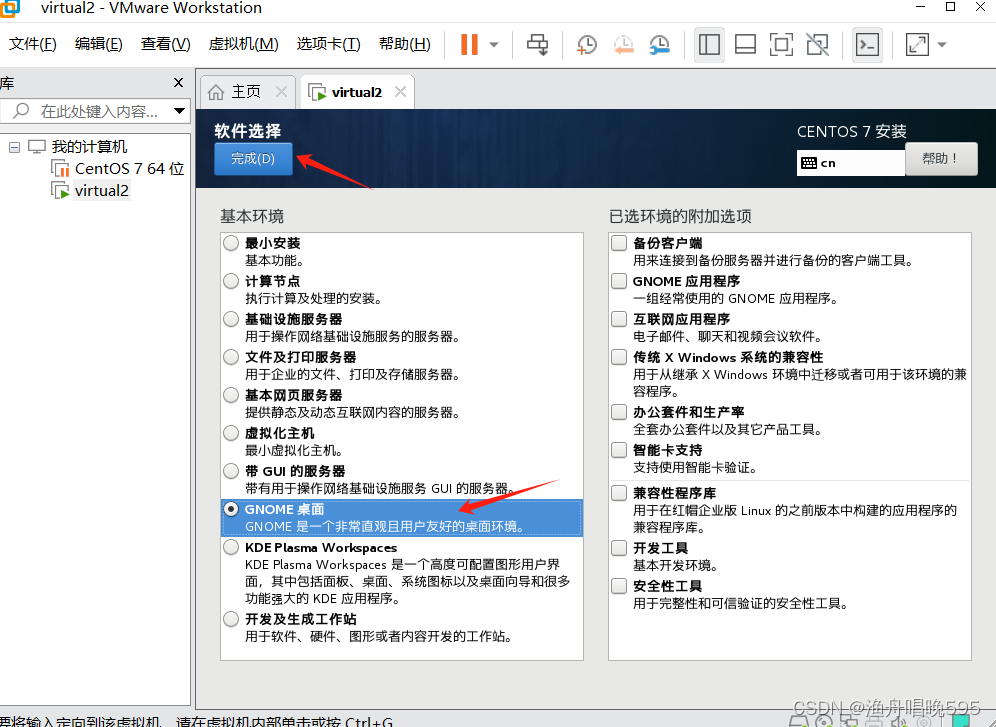Click the Pause virtual machine icon
Screen dimensions: 996x727
pos(469,44)
